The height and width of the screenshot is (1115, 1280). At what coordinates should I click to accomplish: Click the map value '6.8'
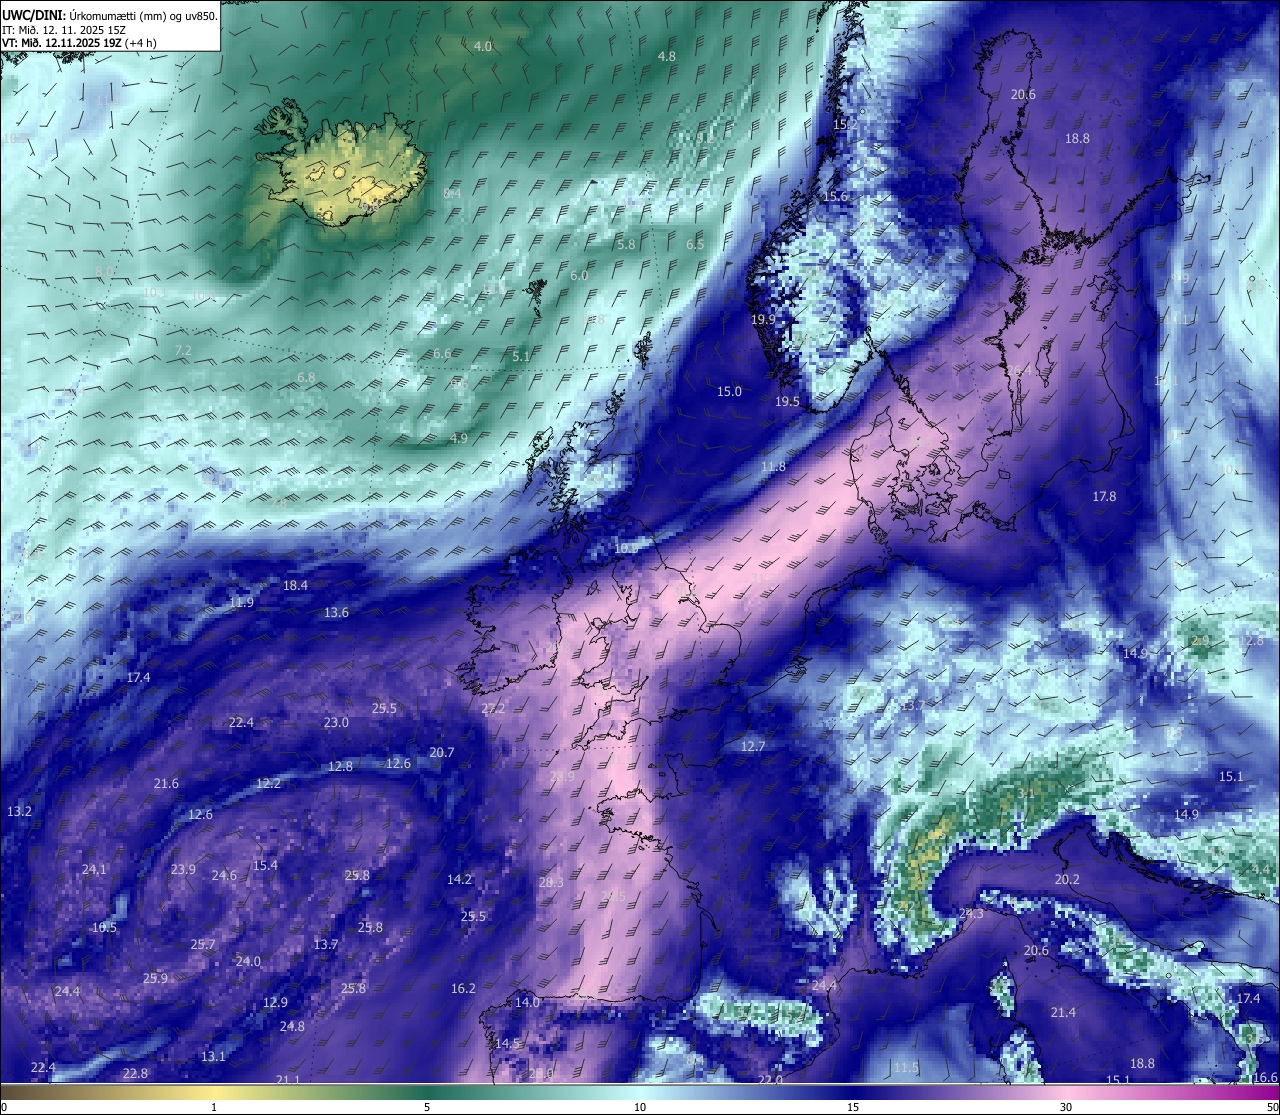[x=306, y=378]
